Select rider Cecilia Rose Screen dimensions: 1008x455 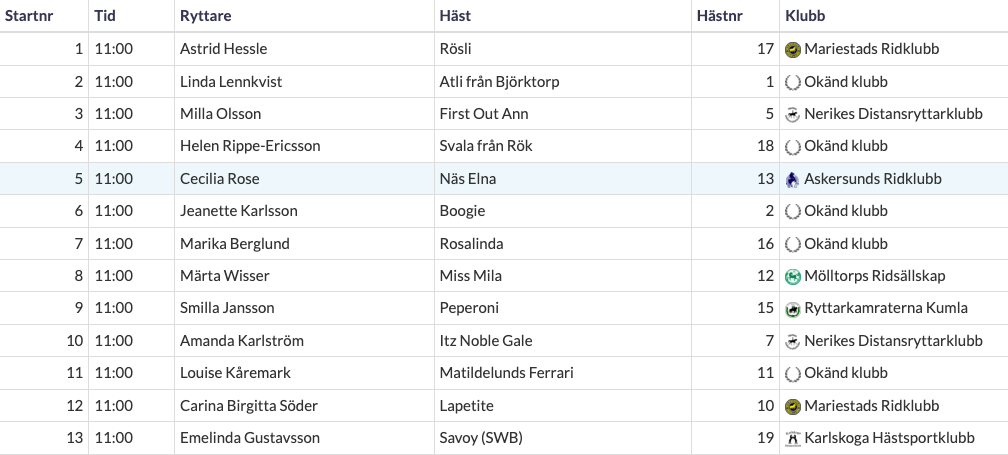[x=220, y=179]
